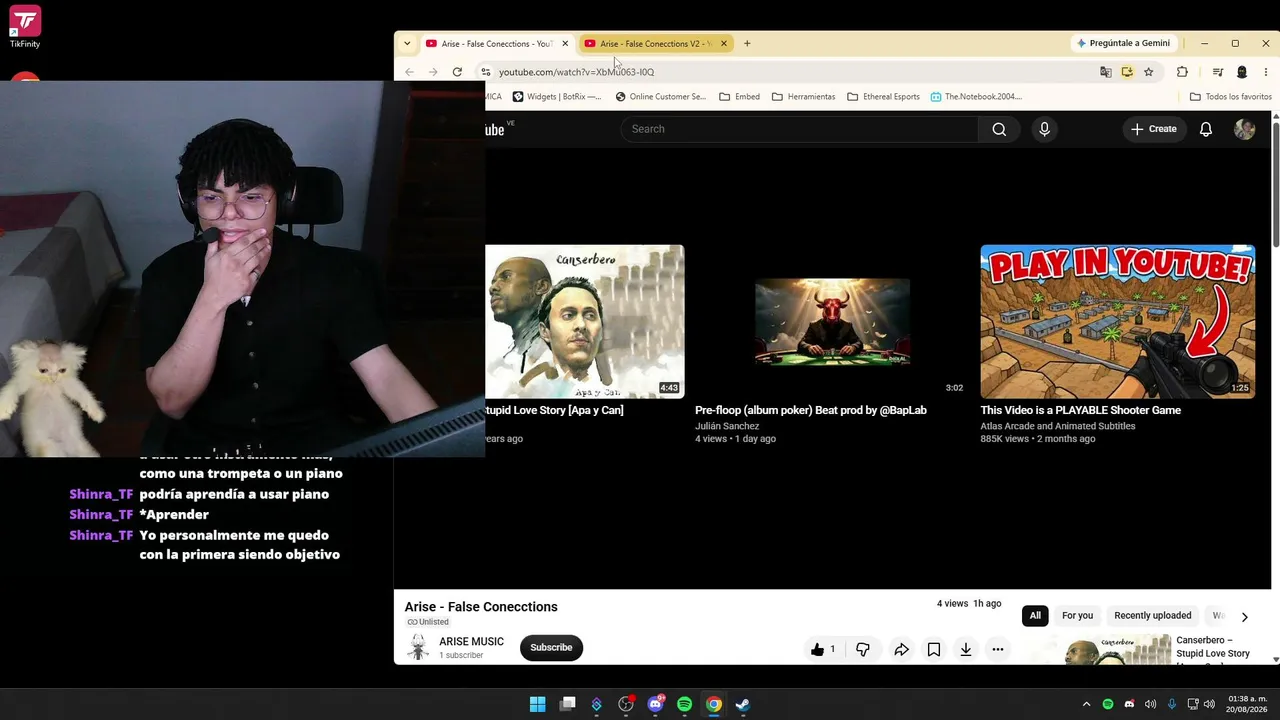This screenshot has width=1280, height=720.
Task: Open more actions for the video
Action: click(998, 650)
